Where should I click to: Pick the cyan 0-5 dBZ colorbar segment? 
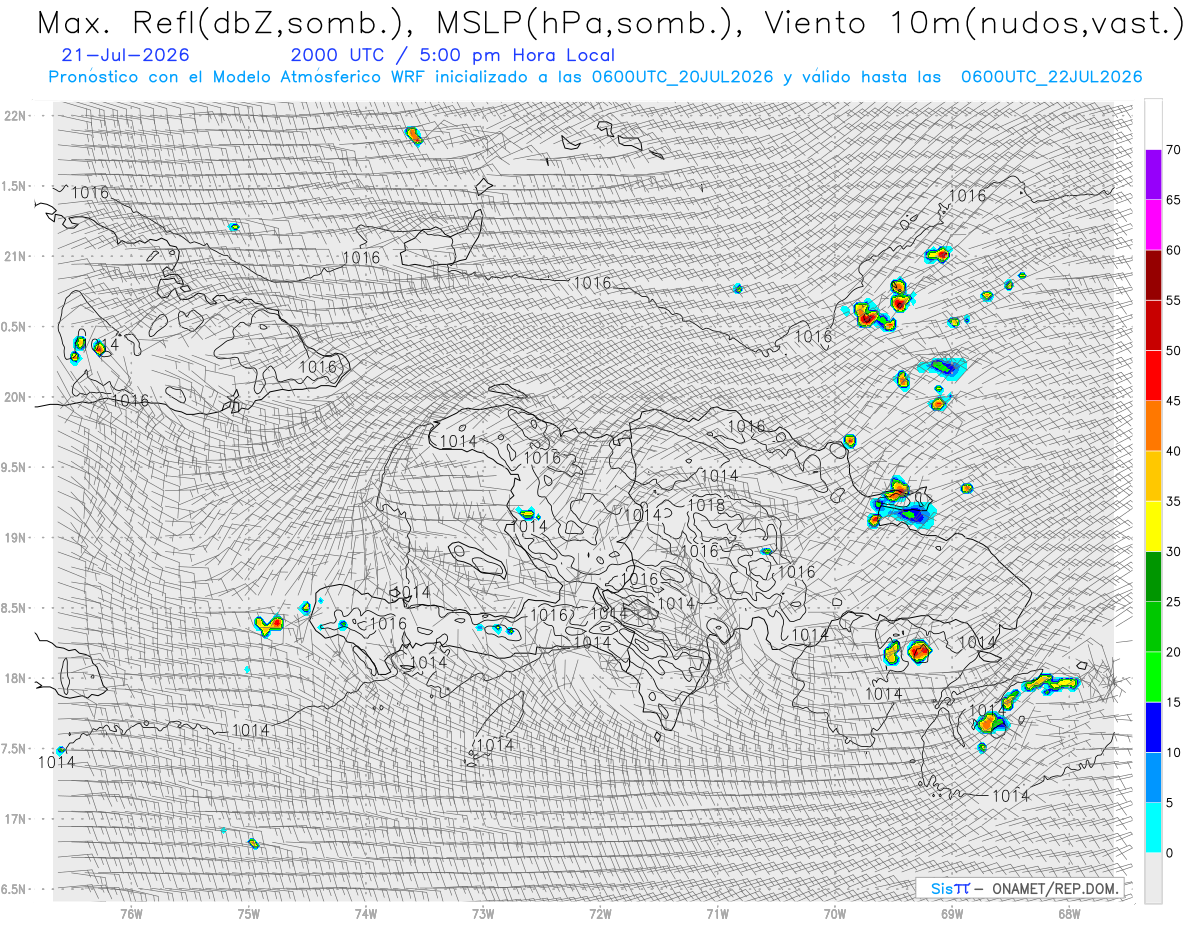(x=1153, y=827)
